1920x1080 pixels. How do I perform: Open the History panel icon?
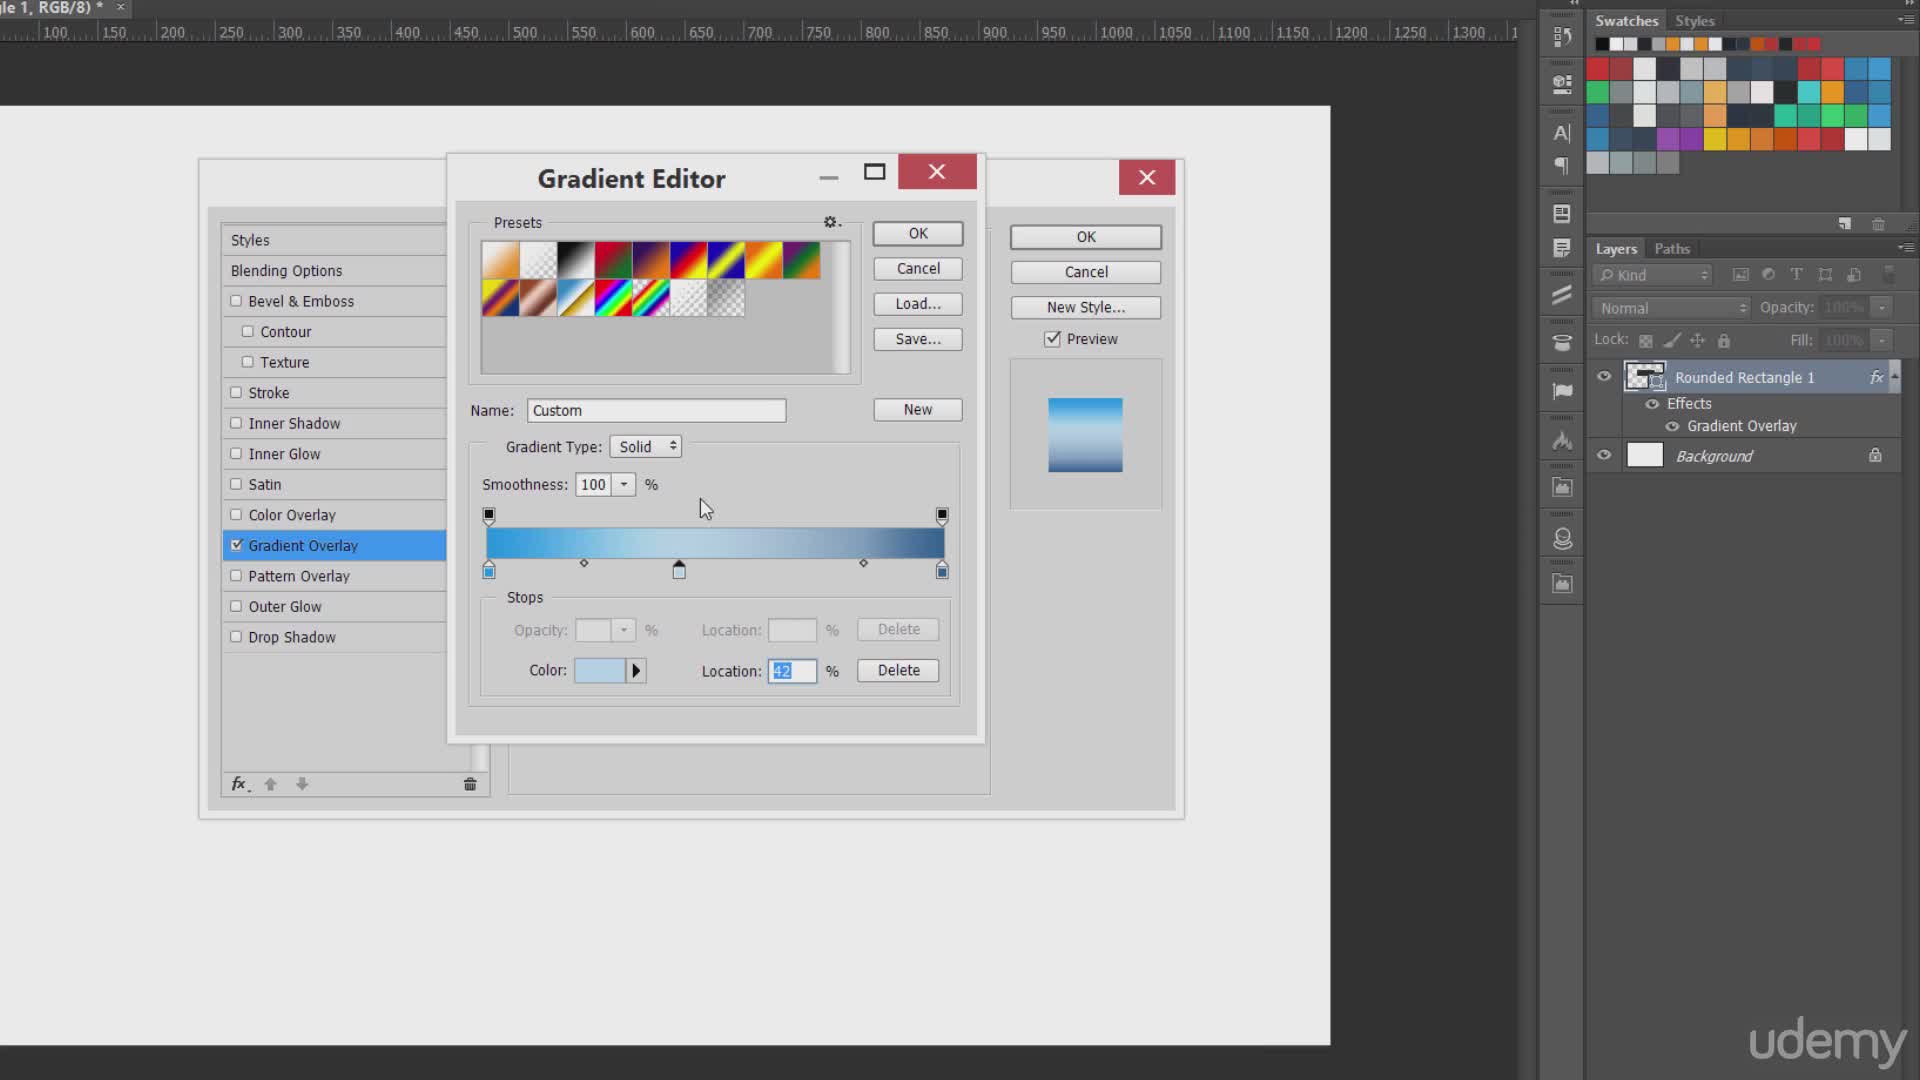(1562, 37)
